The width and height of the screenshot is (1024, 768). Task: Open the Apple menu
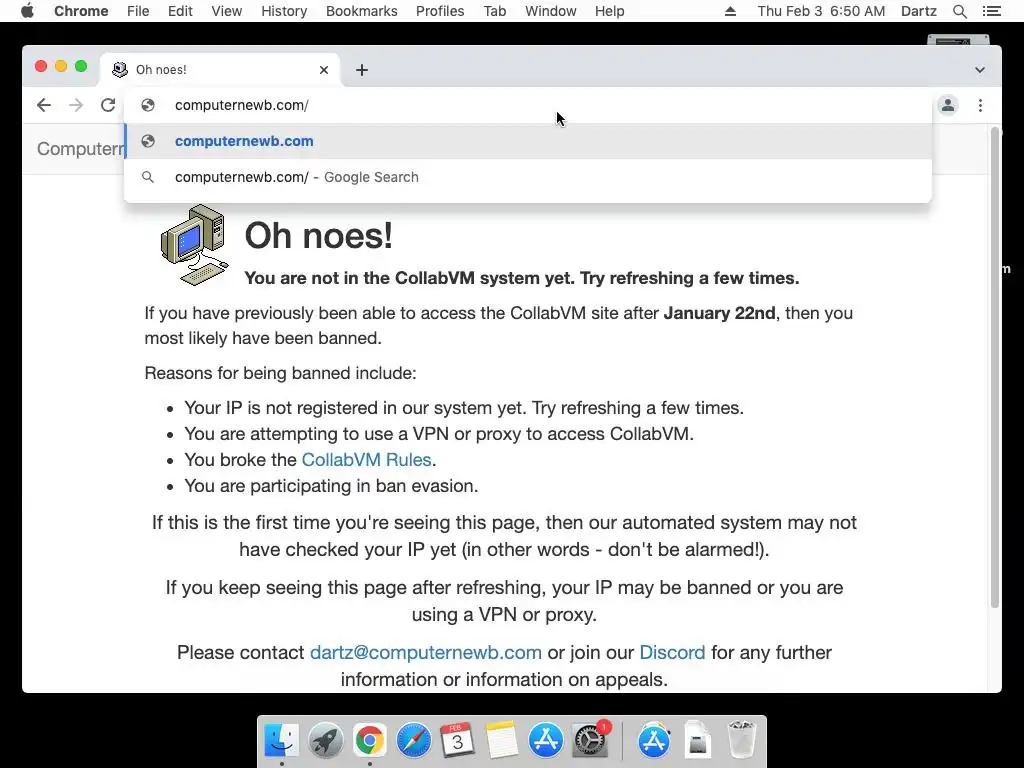(x=27, y=11)
